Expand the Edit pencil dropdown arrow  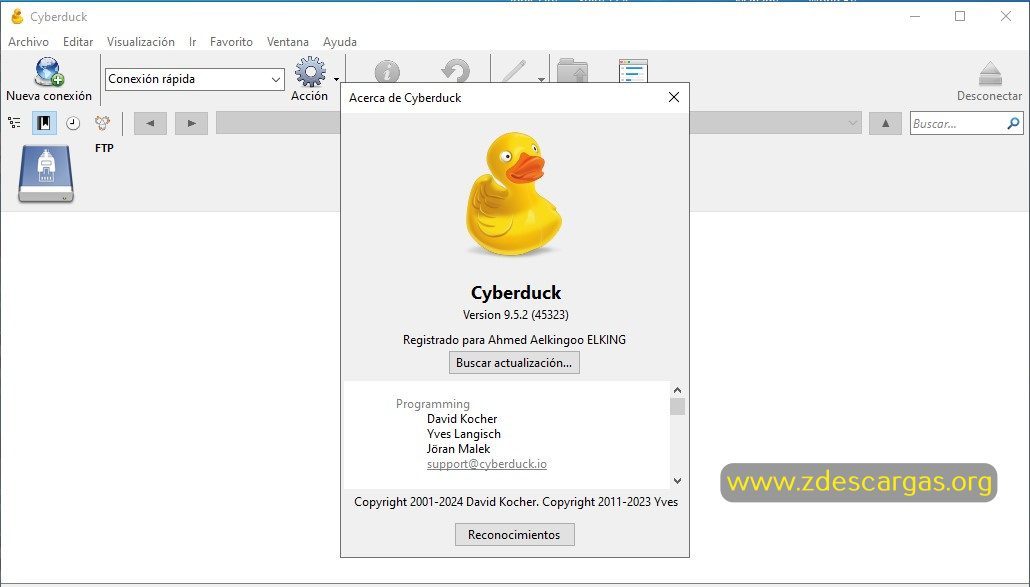tap(541, 79)
